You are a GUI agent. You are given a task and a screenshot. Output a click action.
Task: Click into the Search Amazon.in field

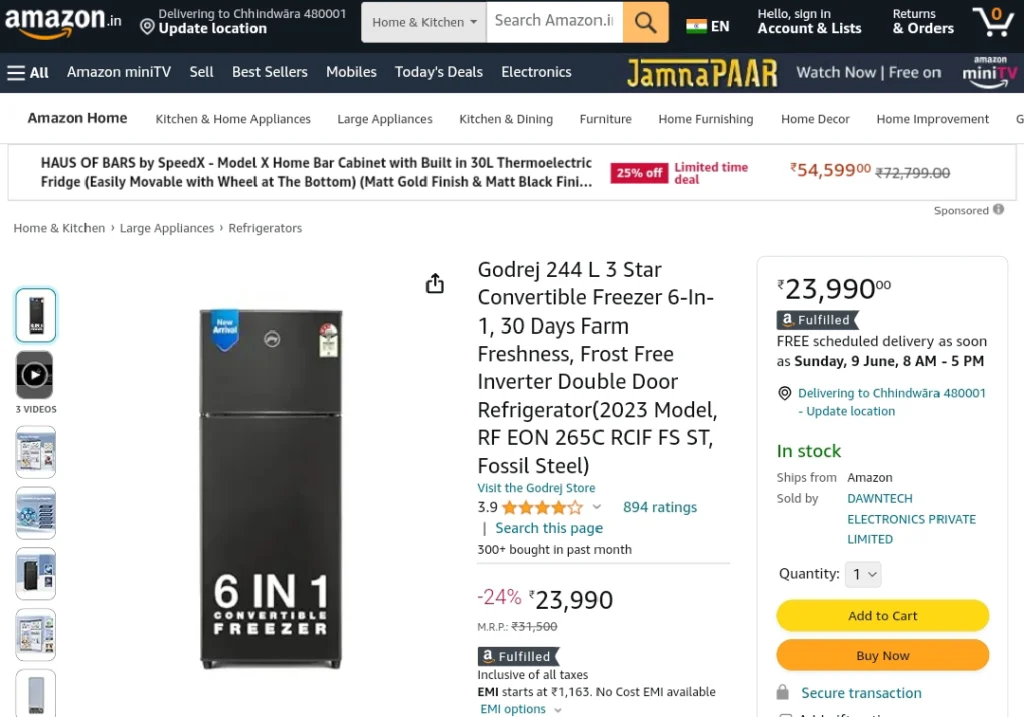pos(554,22)
